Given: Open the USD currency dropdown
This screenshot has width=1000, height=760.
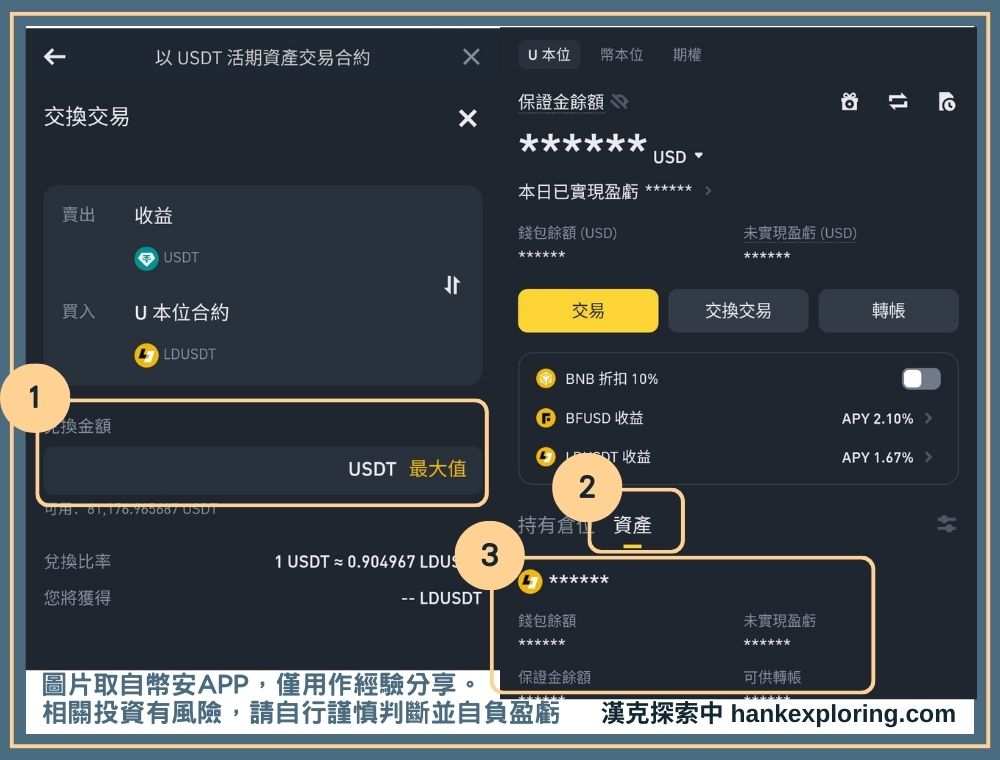Looking at the screenshot, I should click(x=678, y=157).
